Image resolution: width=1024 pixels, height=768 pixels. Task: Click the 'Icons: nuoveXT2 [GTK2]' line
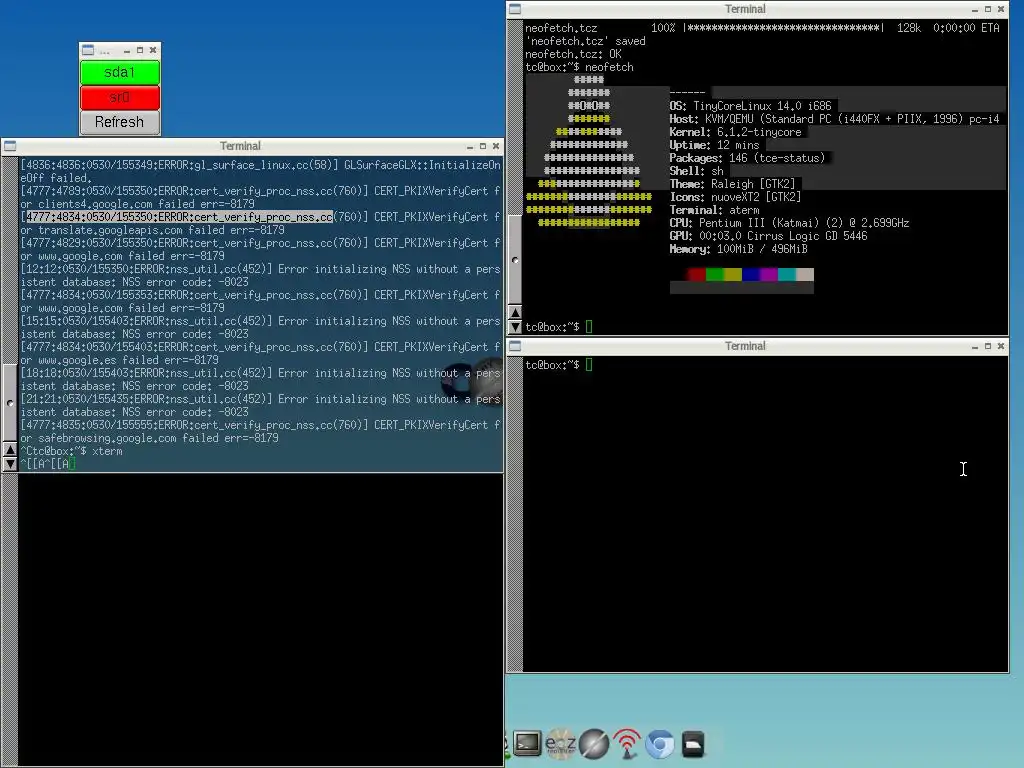click(x=735, y=197)
